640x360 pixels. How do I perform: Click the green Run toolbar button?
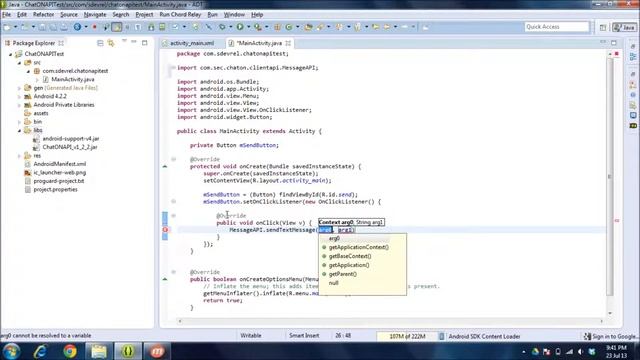point(240,27)
